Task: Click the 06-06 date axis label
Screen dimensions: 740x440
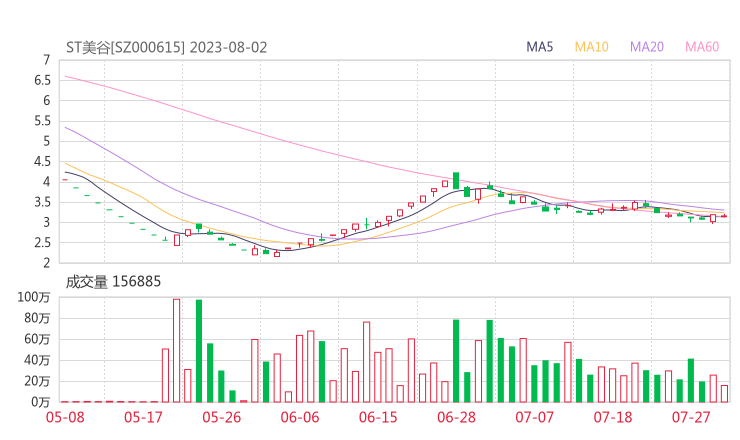Action: pos(300,417)
